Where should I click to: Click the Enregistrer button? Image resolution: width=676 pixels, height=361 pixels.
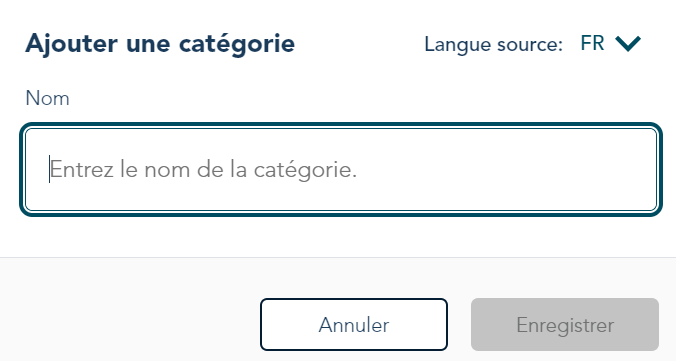coord(565,324)
